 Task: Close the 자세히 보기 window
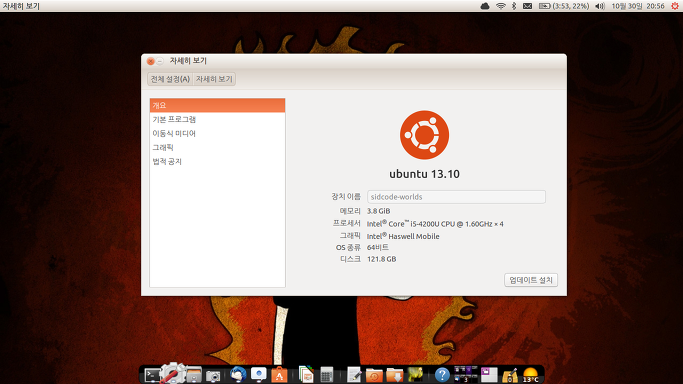151,61
